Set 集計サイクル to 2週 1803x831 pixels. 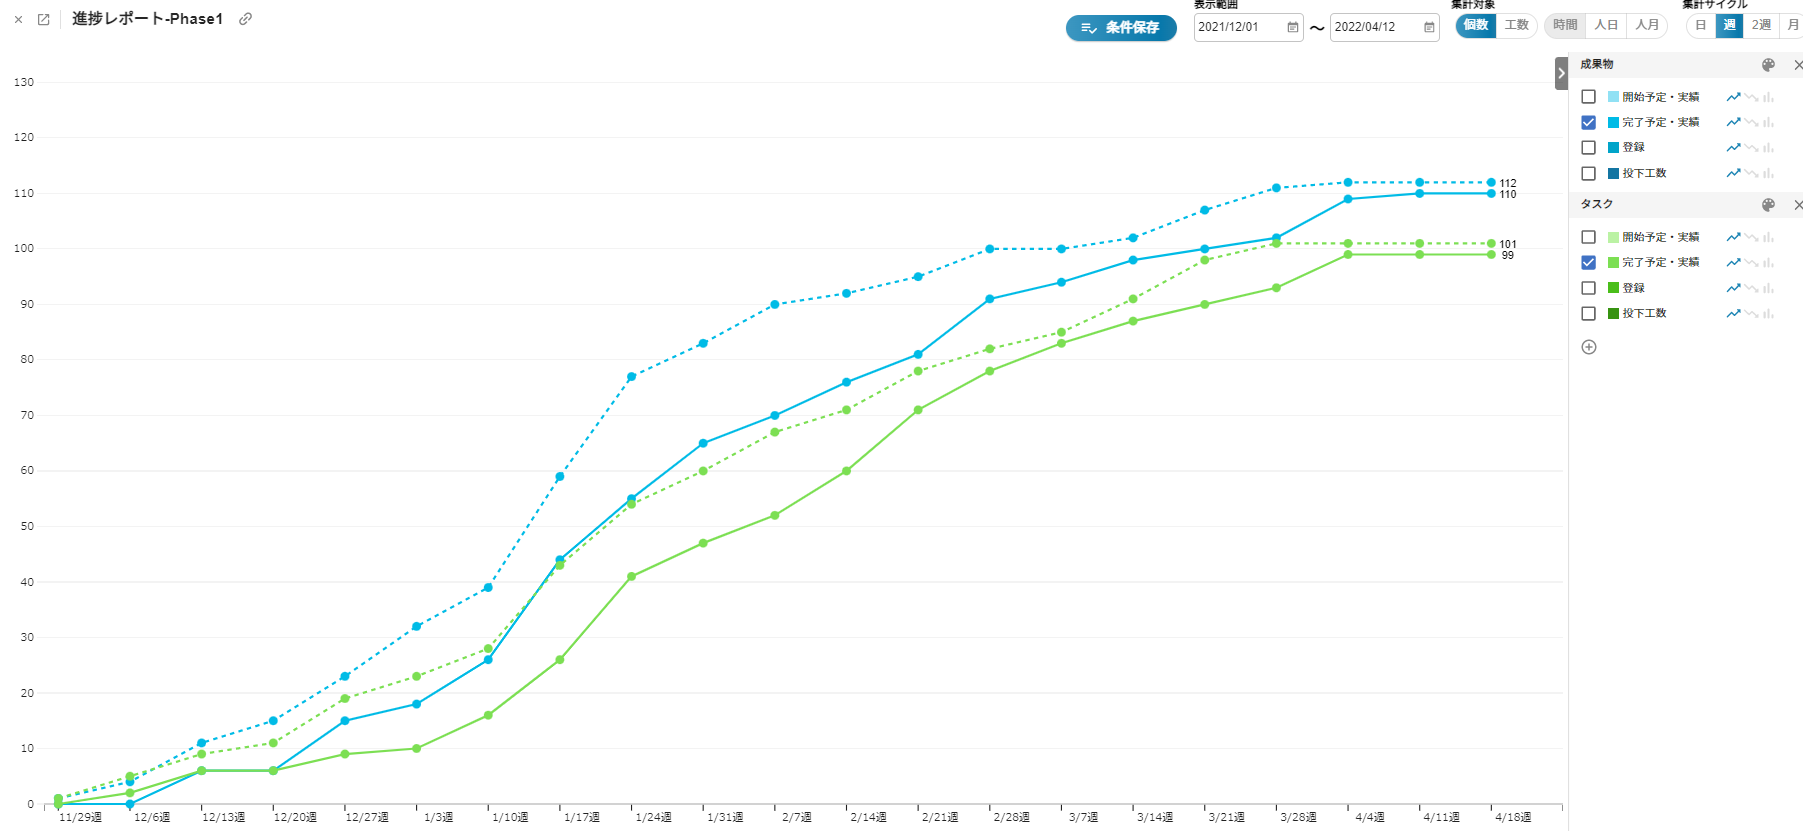coord(1761,25)
